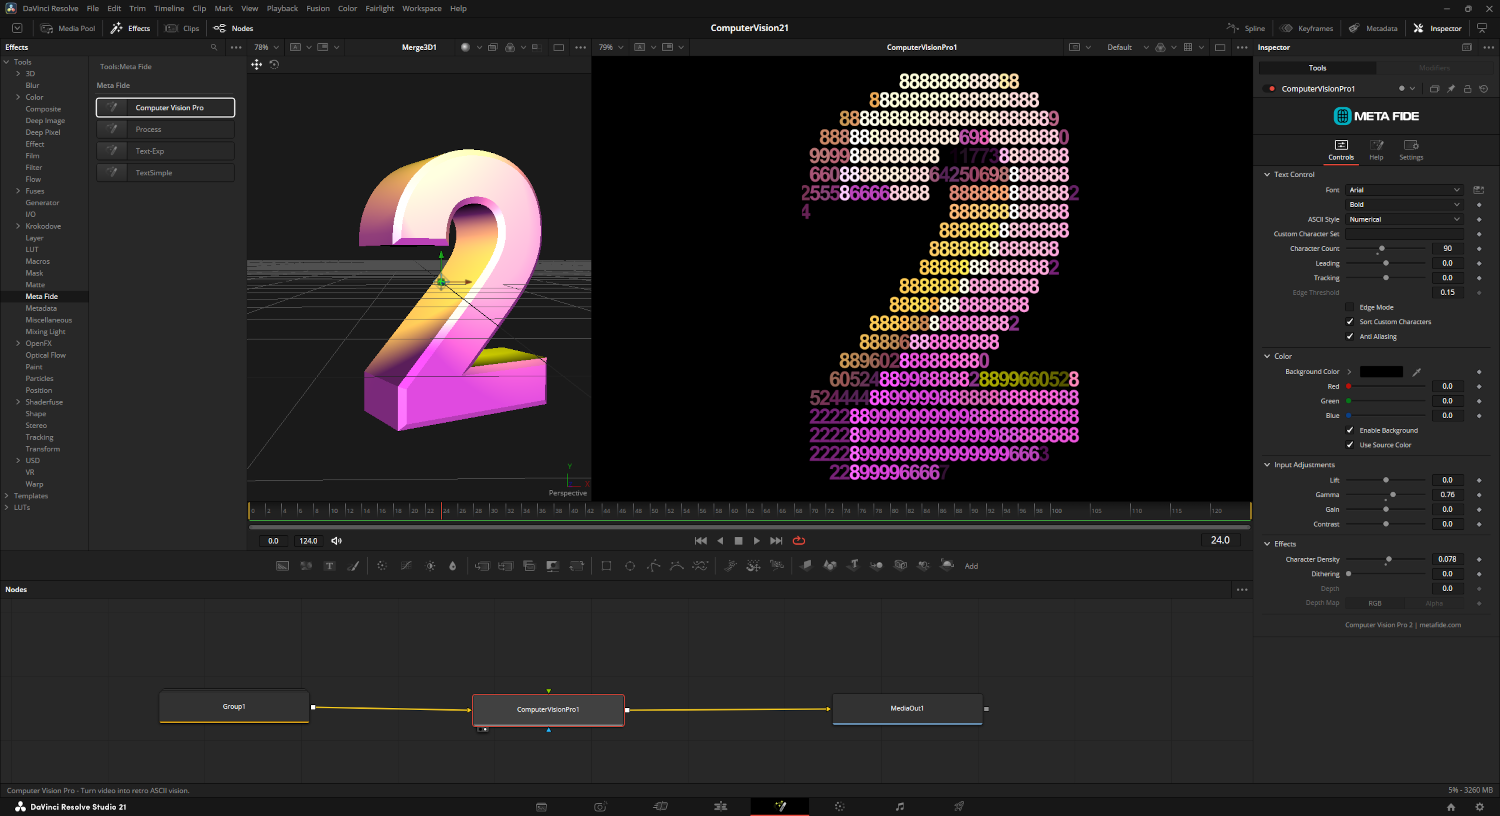
Task: Add a Rectangle mask tool
Action: [x=606, y=566]
